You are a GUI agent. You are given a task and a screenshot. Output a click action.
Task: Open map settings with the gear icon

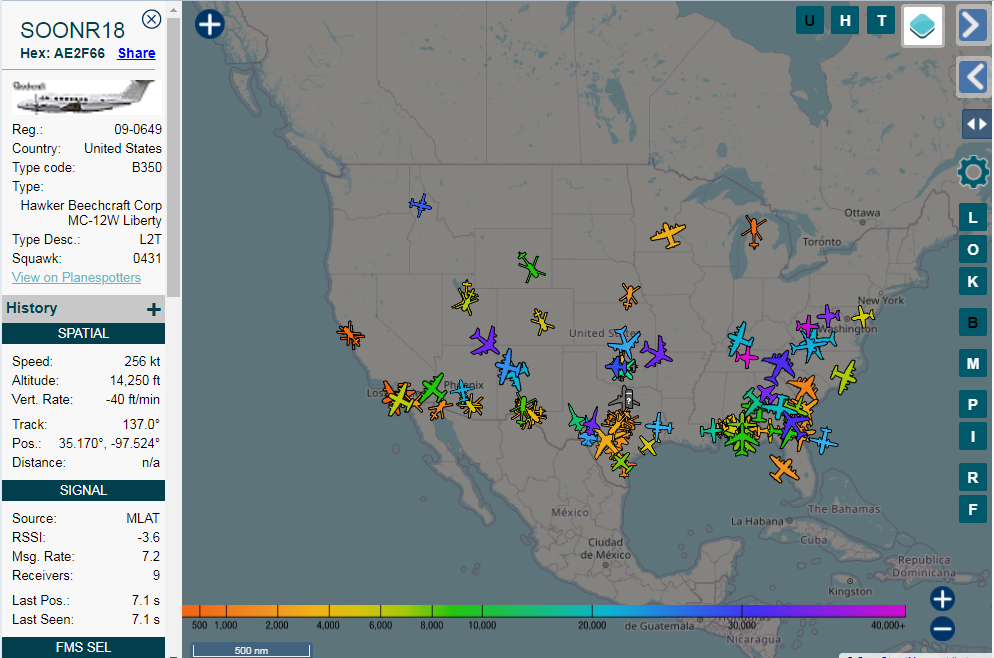tap(973, 172)
